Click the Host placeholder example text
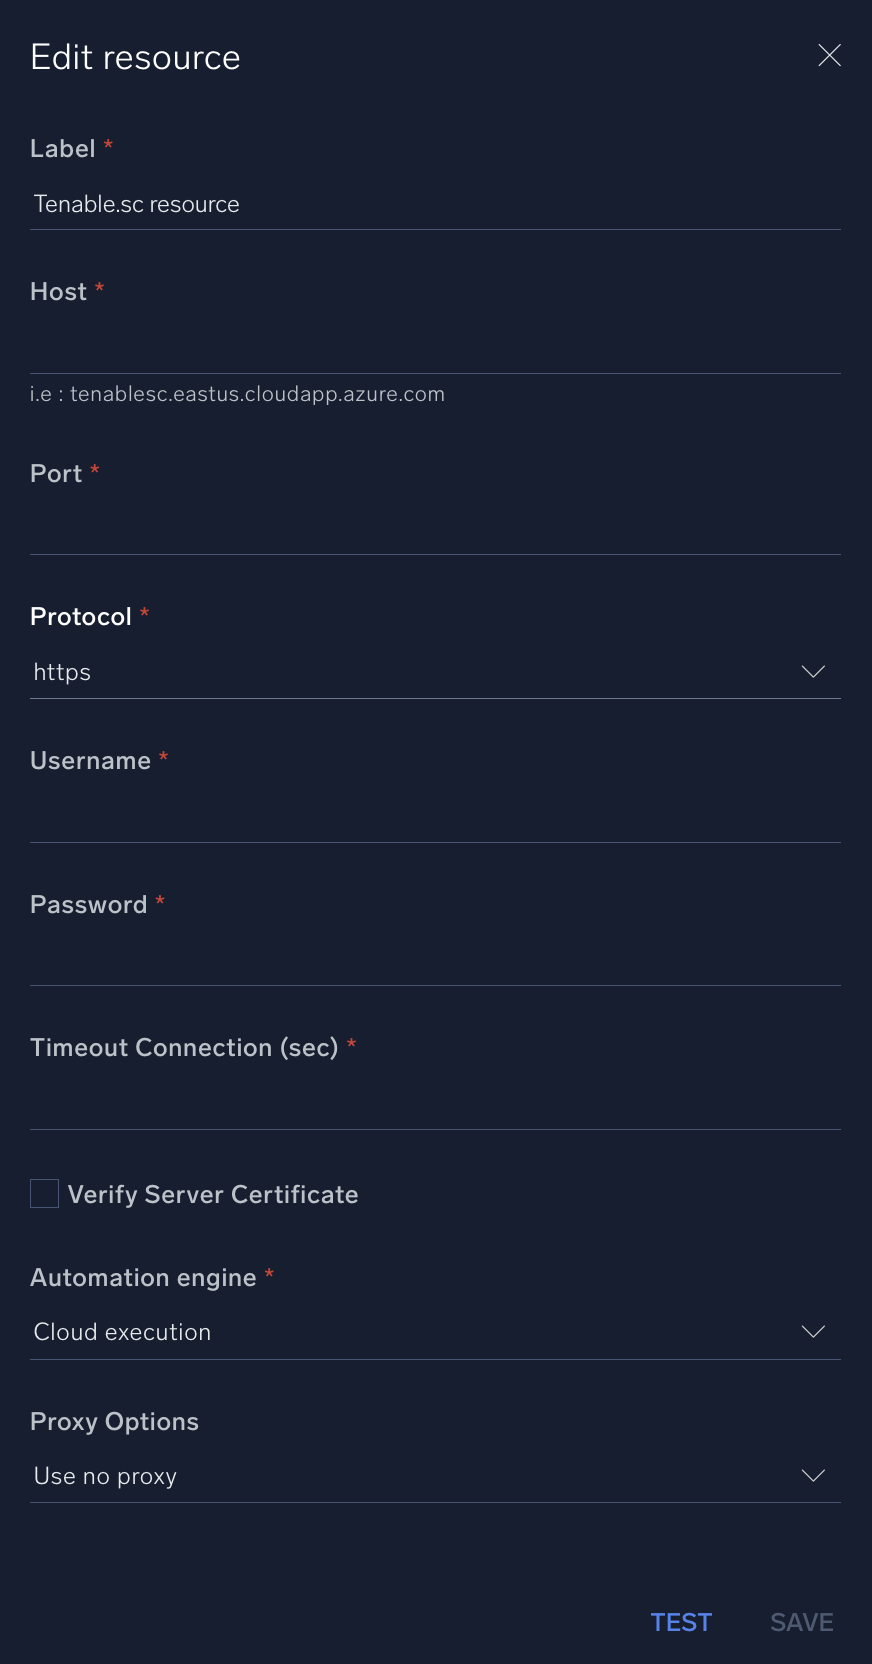The height and width of the screenshot is (1664, 872). (x=236, y=393)
